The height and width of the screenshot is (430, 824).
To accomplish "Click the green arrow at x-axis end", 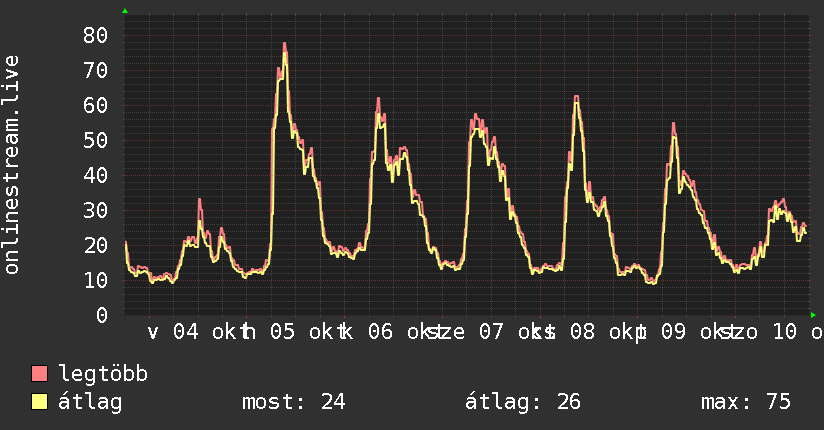I will (x=813, y=315).
